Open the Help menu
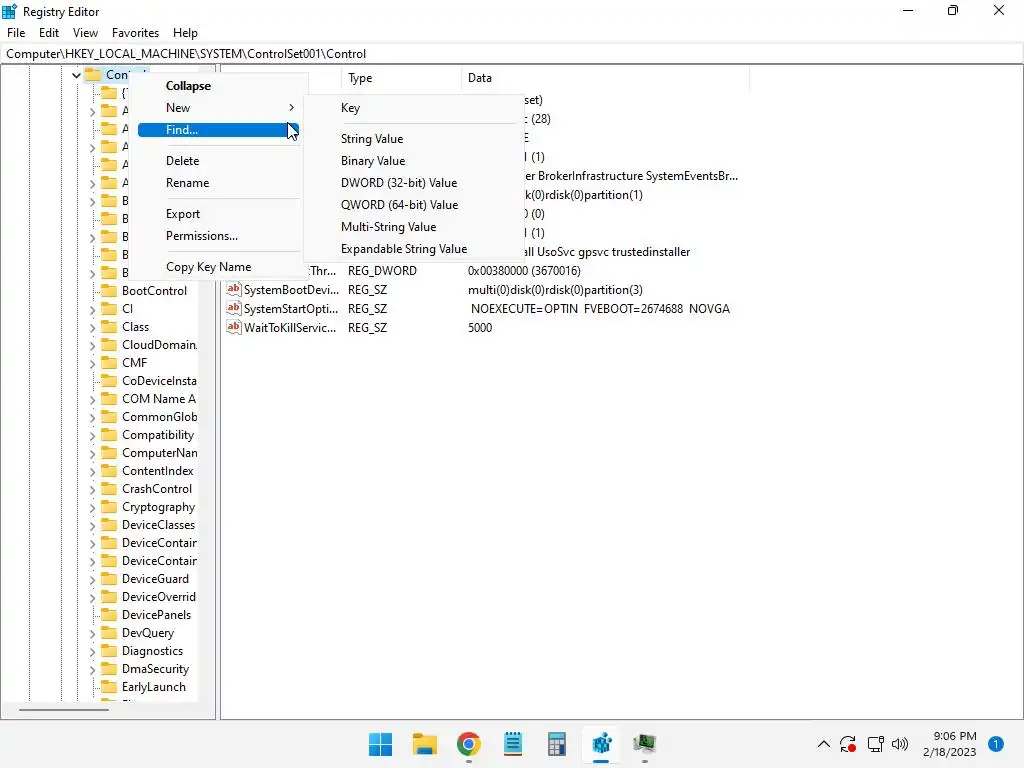 185,33
